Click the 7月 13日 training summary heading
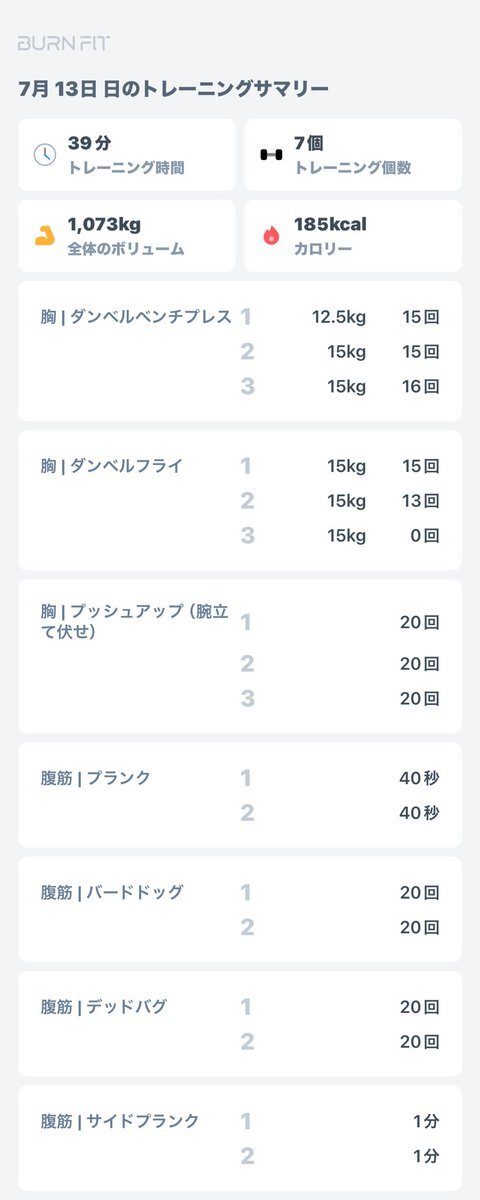The height and width of the screenshot is (1200, 480). tap(174, 89)
